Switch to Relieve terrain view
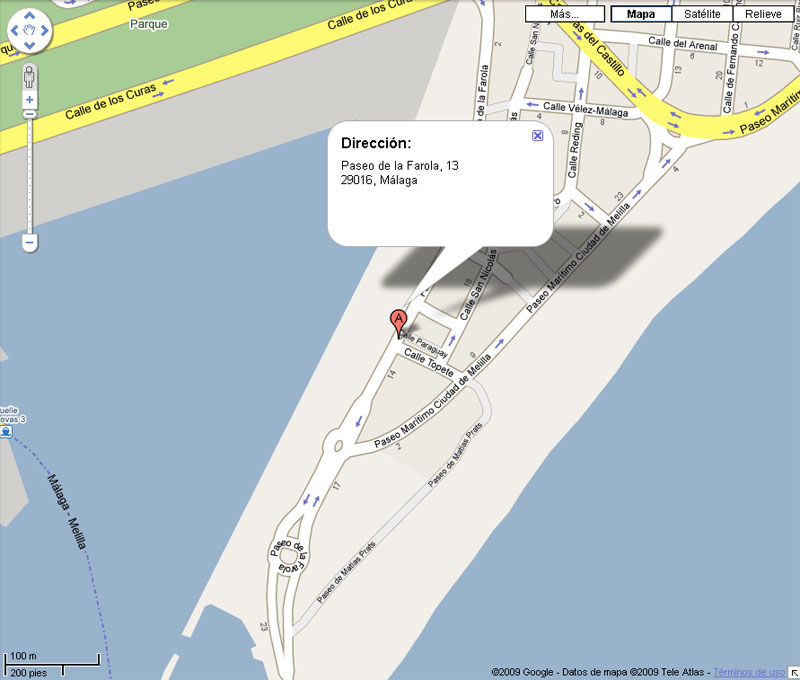 (x=763, y=14)
